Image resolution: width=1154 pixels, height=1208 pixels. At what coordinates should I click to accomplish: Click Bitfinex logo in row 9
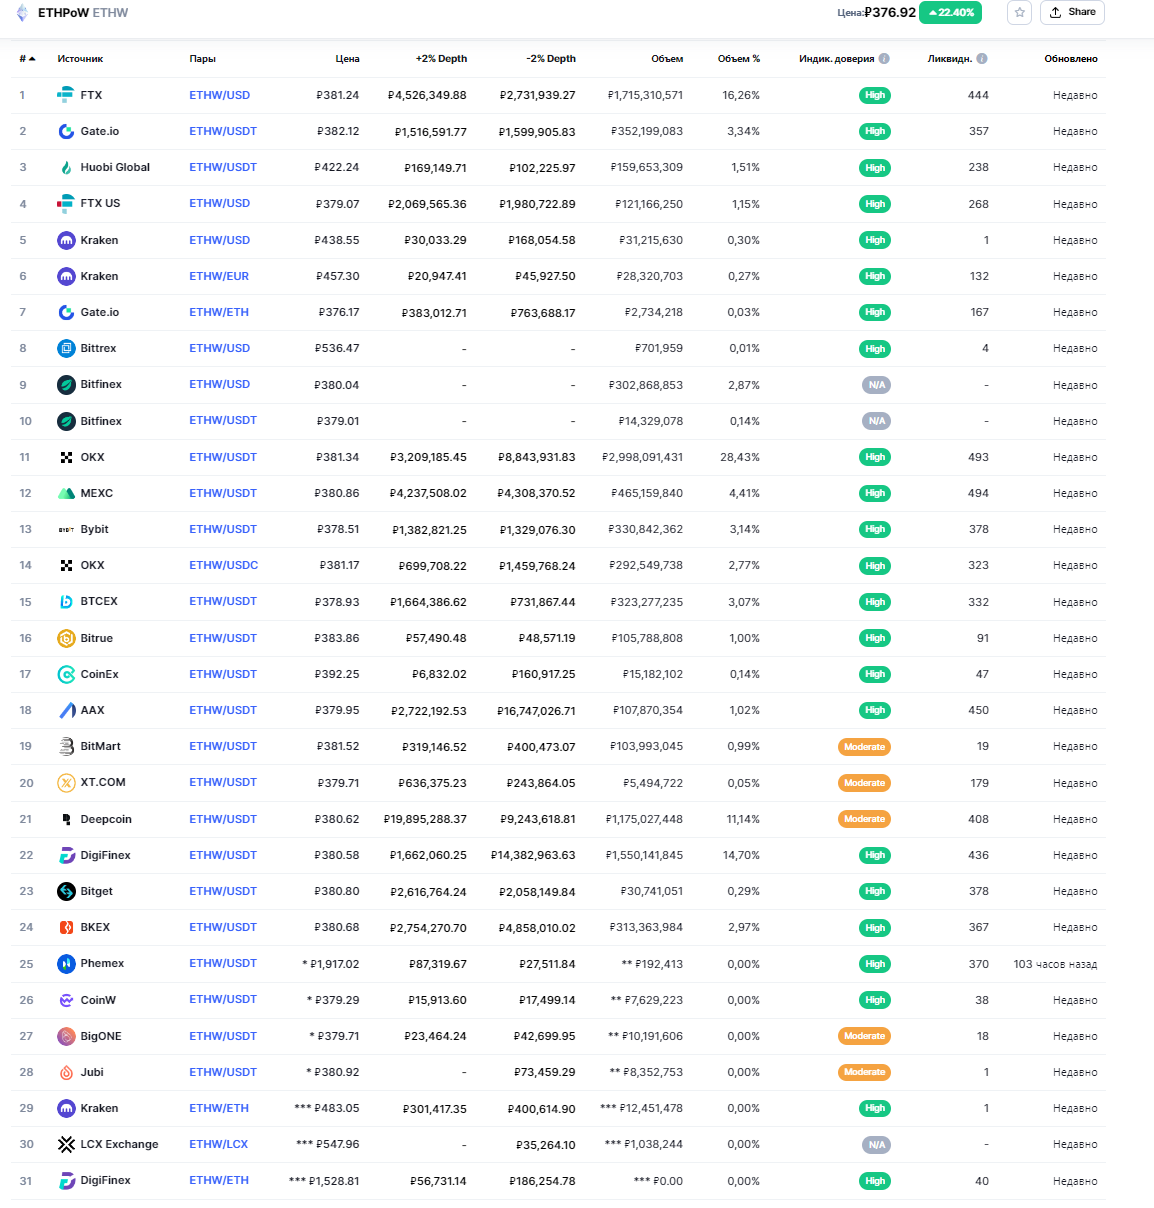[66, 385]
